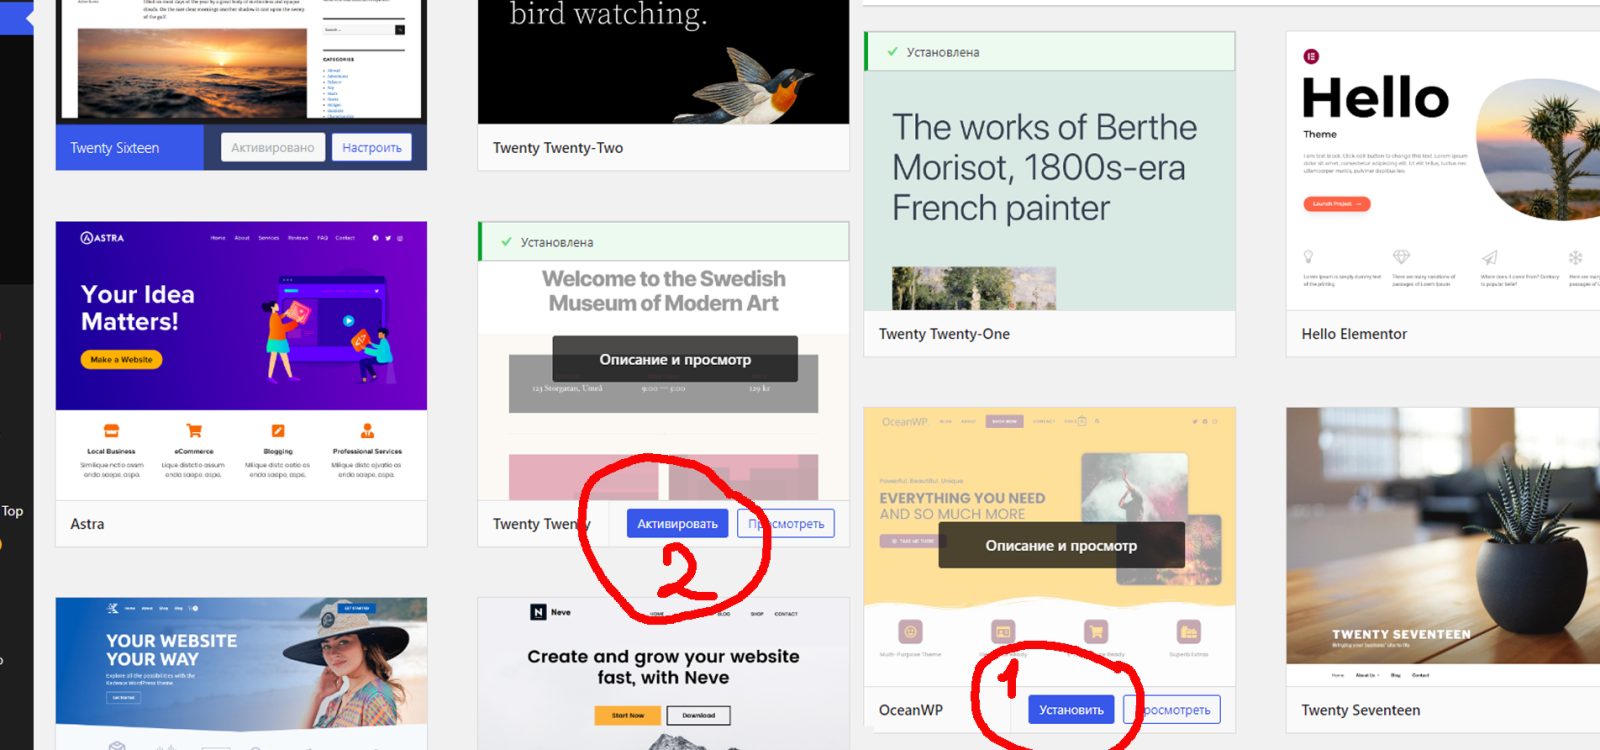This screenshot has height=750, width=1600.
Task: Open Описание и просмотр overlay on OceanWP
Action: pos(1061,545)
